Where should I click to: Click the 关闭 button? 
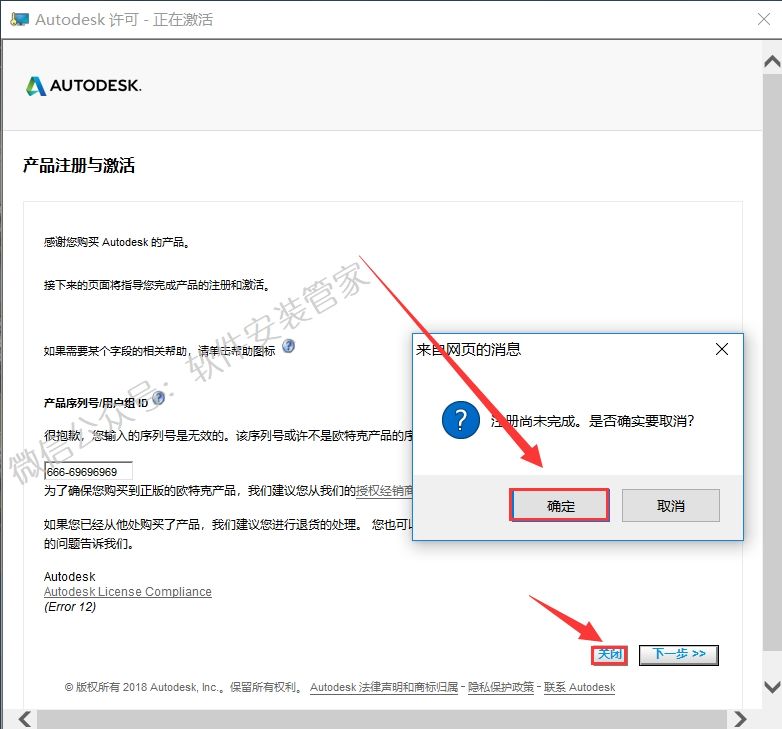609,654
